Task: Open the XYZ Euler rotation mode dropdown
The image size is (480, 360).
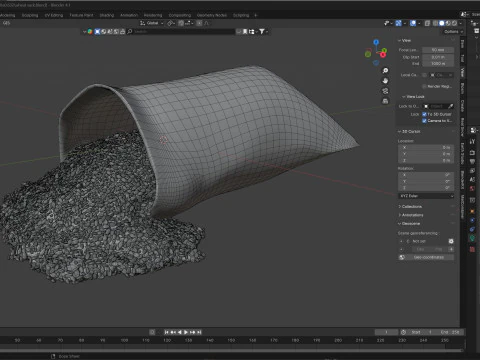Action: pos(426,196)
